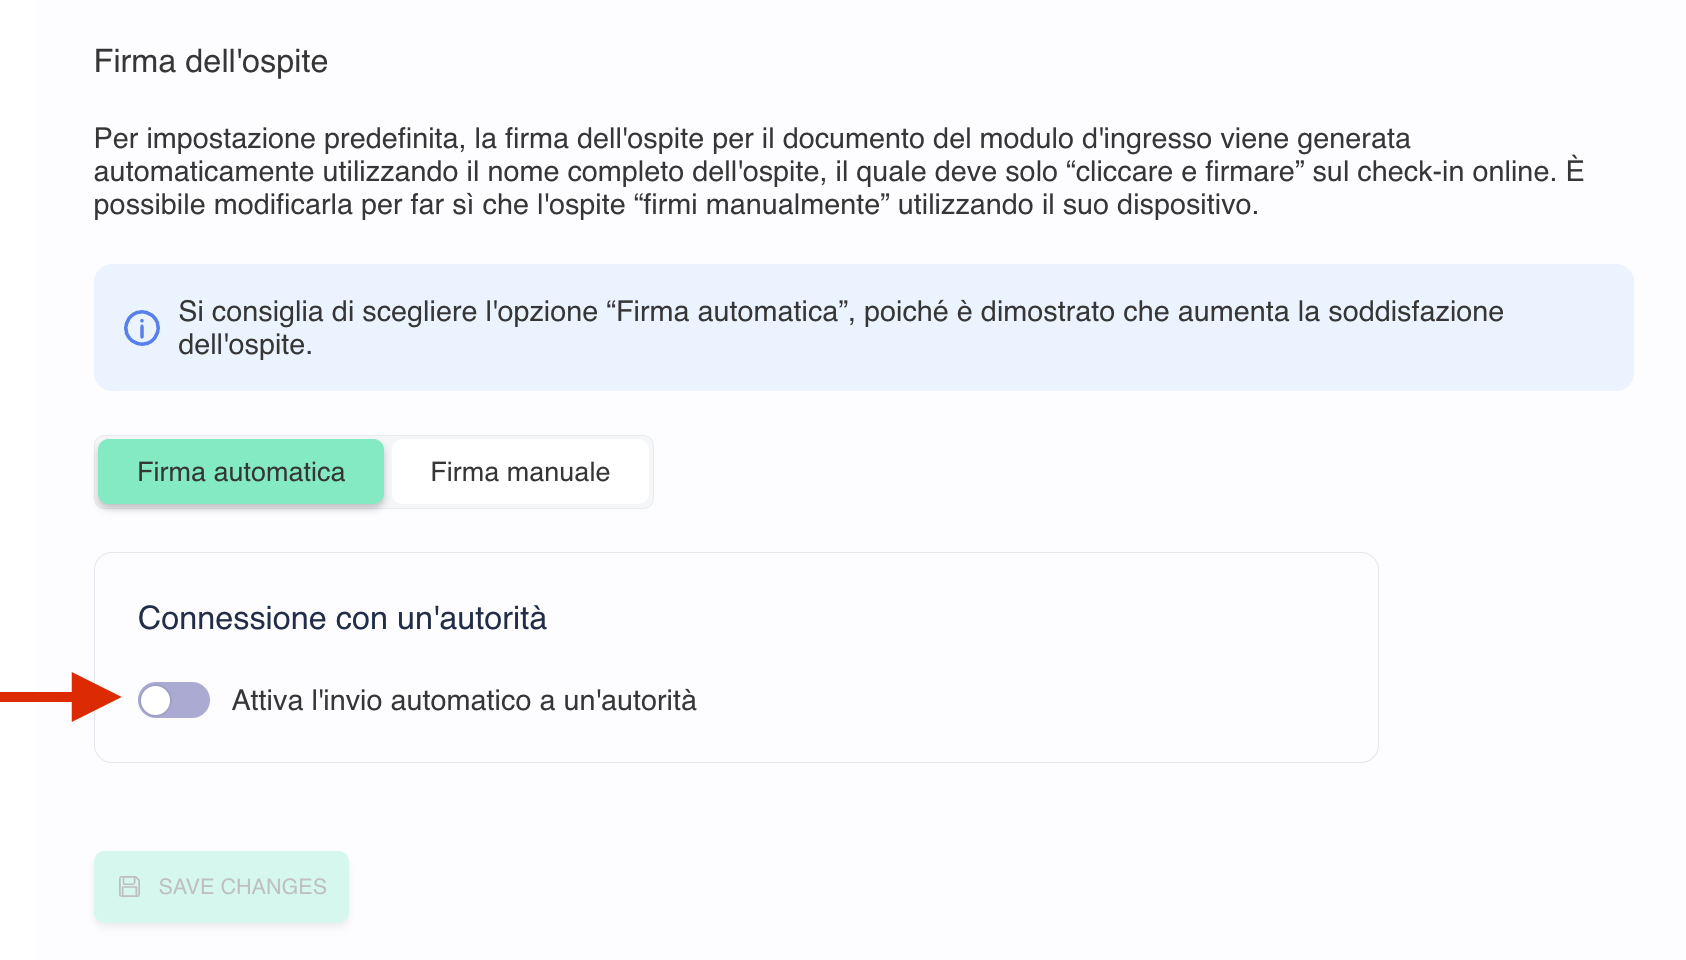
Task: Click the word 'dell'ospite.' ending the banner
Action: point(245,345)
